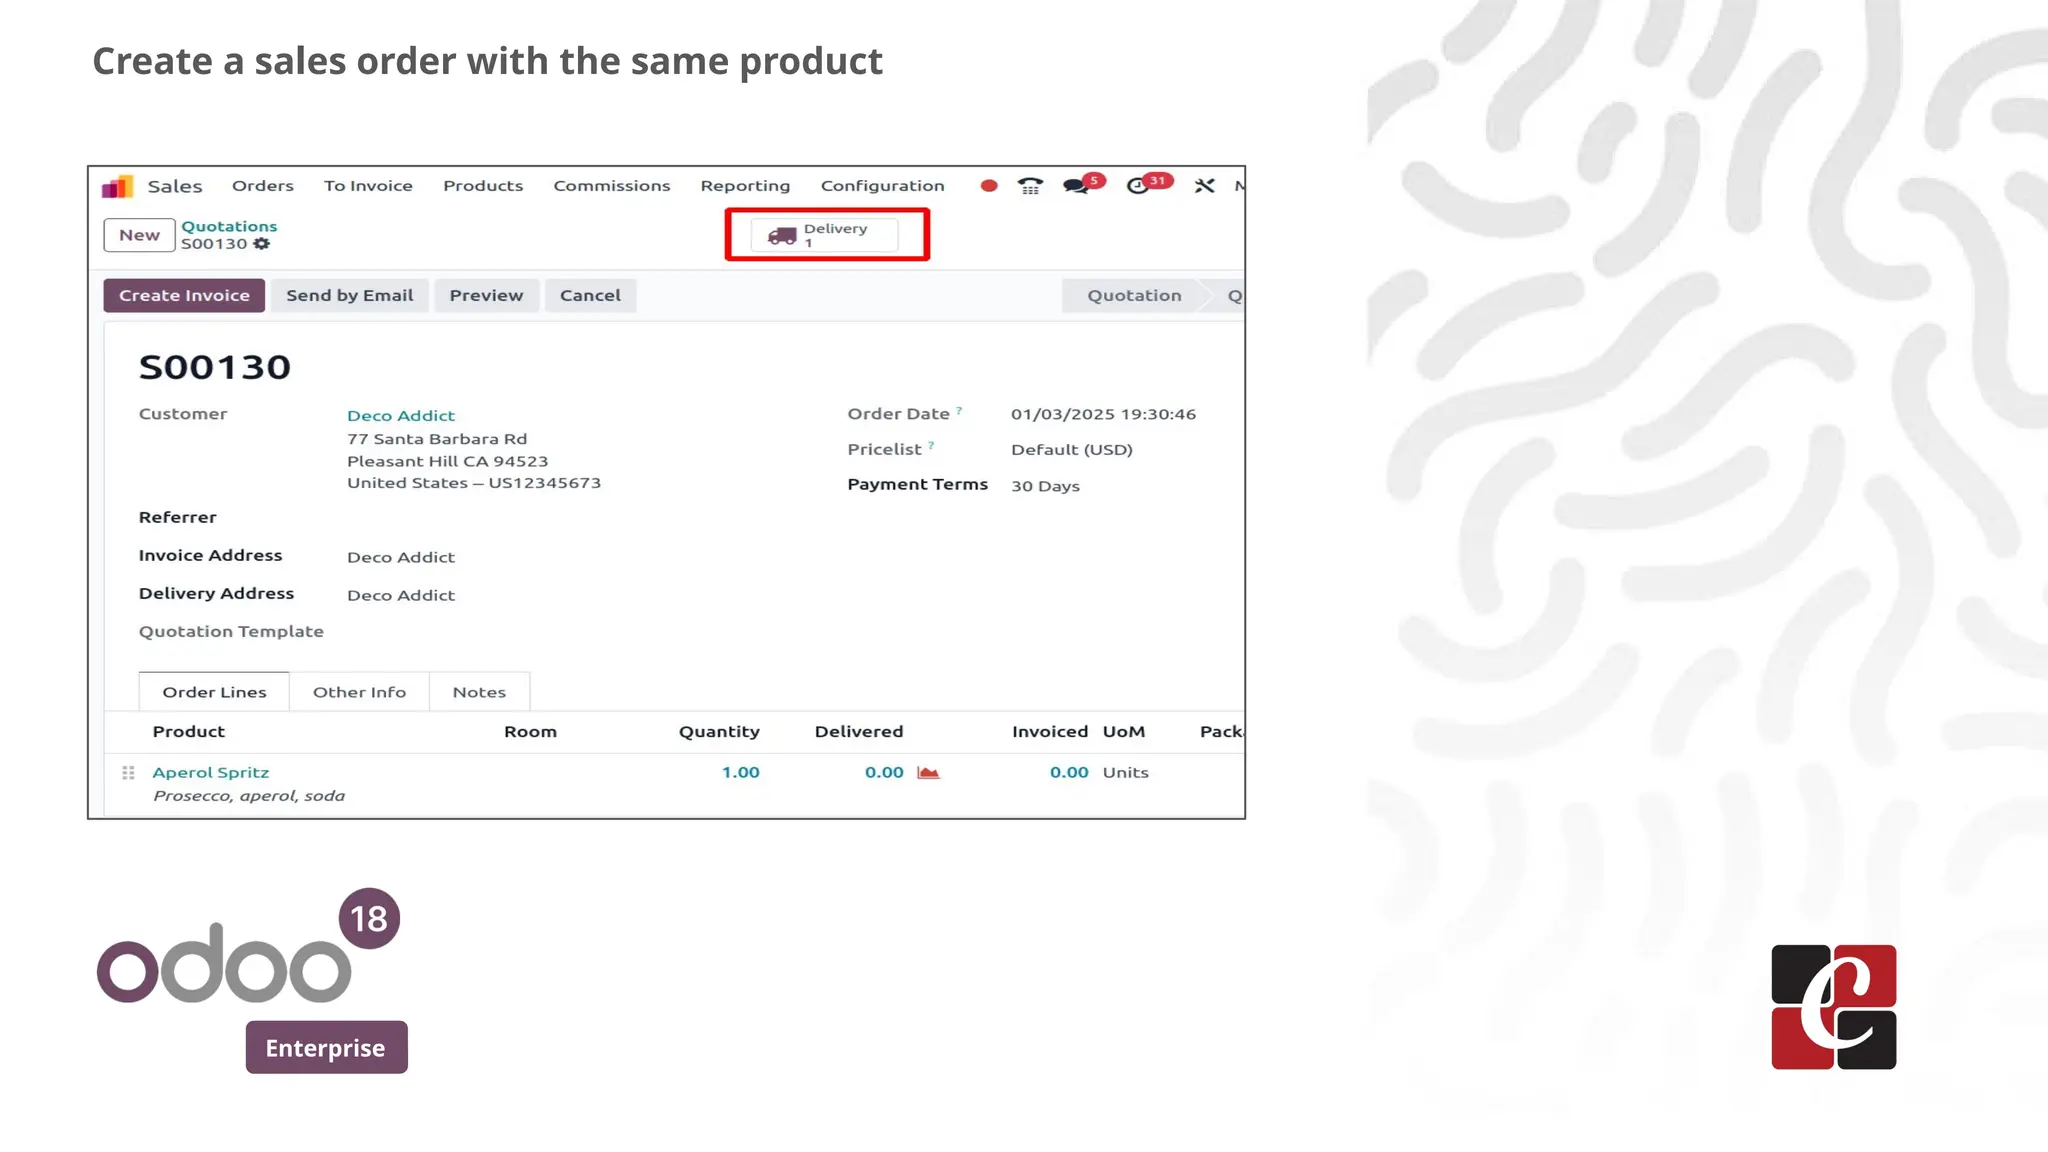
Task: Click the red recording dot icon
Action: [988, 186]
